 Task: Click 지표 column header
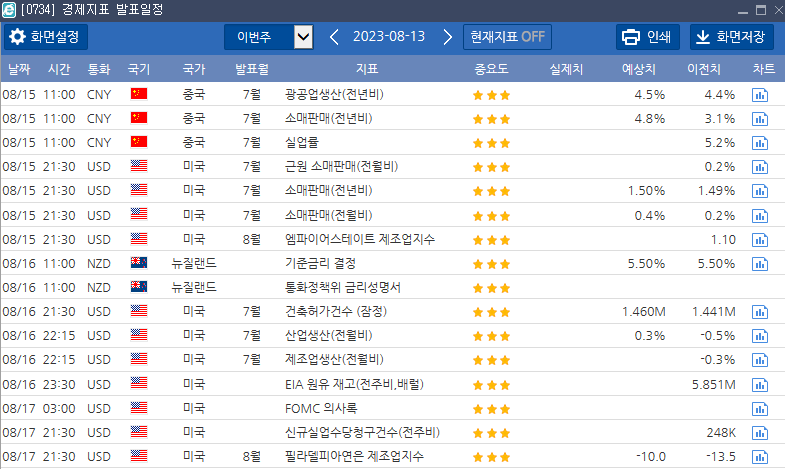tap(366, 69)
